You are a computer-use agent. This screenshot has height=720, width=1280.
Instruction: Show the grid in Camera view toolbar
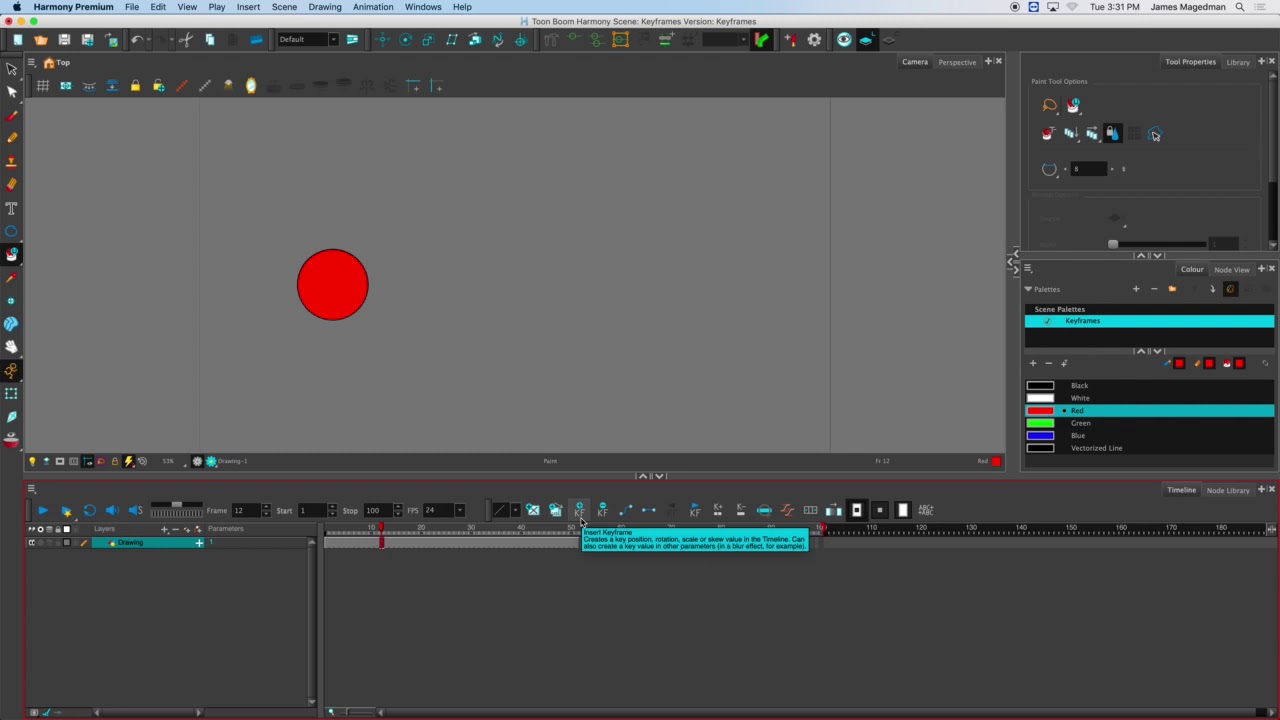(43, 86)
